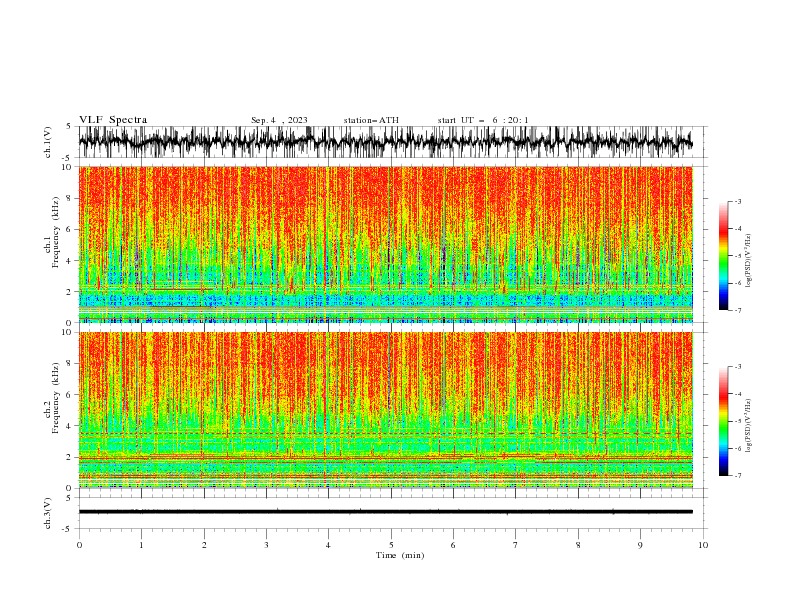The image size is (792, 612).
Task: Click the '3' tick label on time axis
Action: (x=266, y=545)
